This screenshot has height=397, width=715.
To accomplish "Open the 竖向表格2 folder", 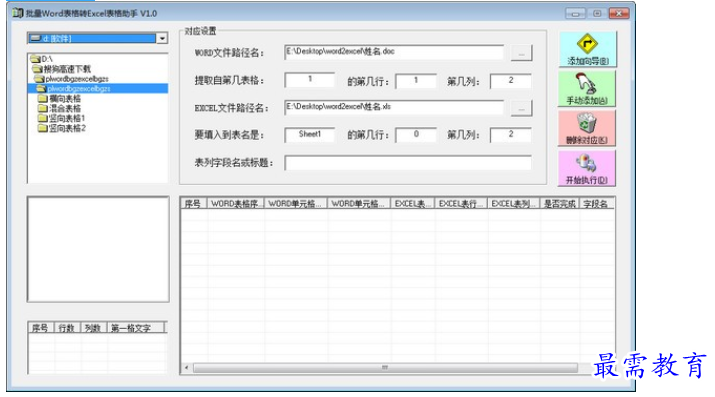I will coord(62,129).
